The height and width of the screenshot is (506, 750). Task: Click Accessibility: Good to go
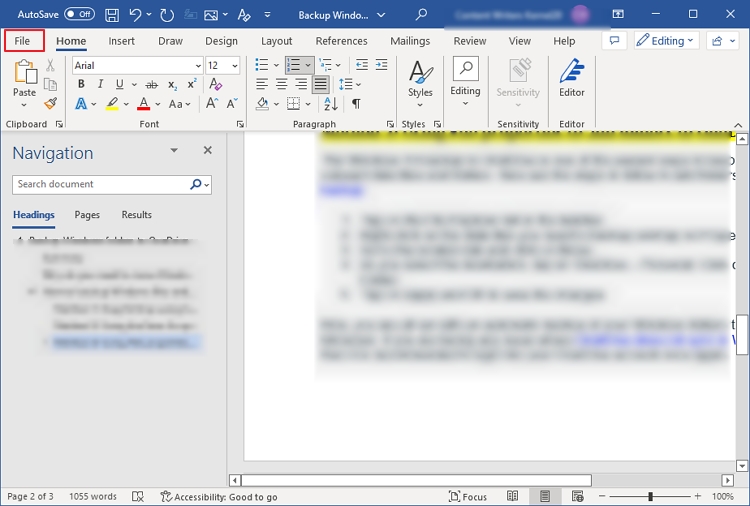[x=219, y=496]
